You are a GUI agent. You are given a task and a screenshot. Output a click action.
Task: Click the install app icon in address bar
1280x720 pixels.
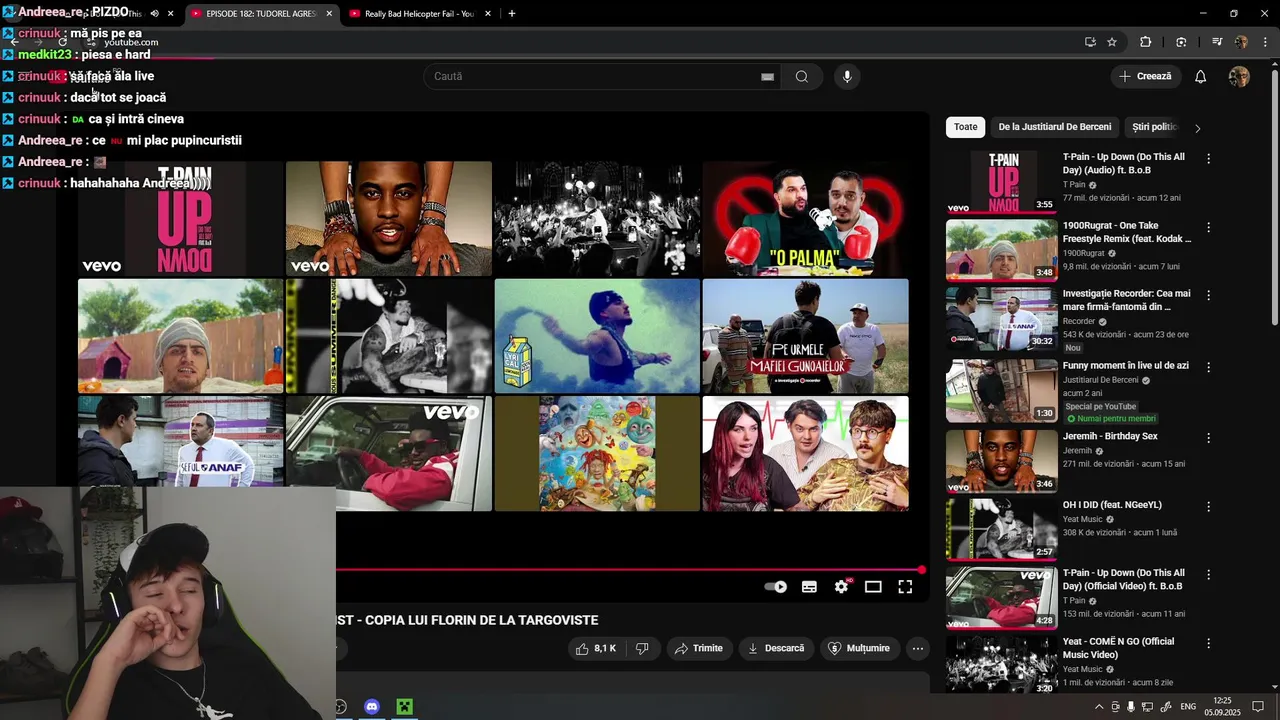(x=1090, y=42)
